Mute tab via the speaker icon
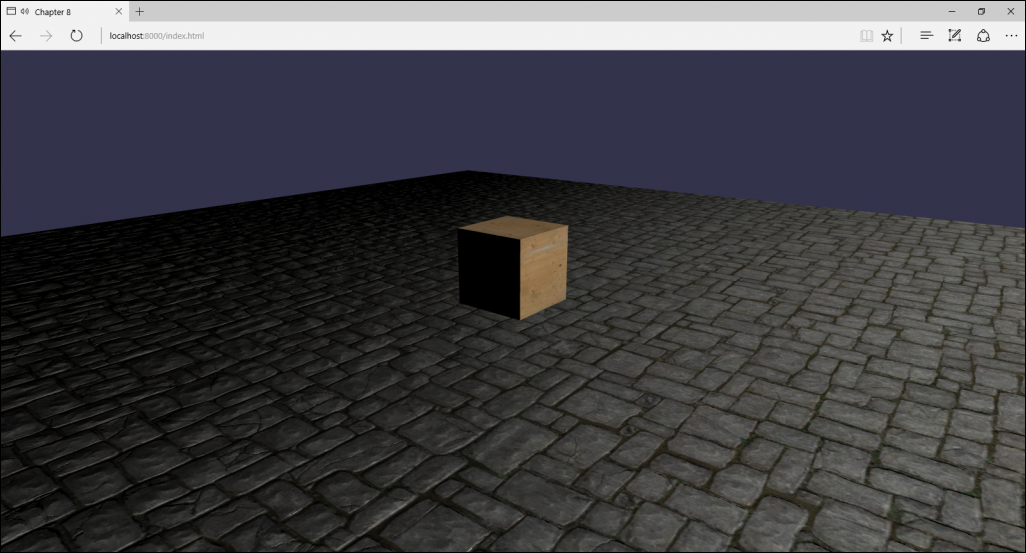Screen dimensions: 1026x553 (24, 11)
